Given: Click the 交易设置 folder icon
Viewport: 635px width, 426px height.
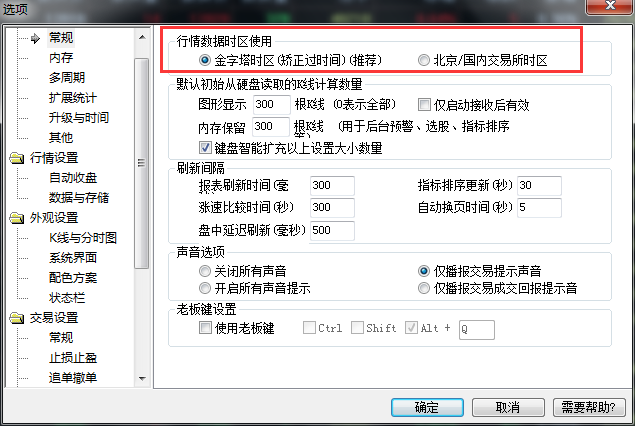Looking at the screenshot, I should coord(17,318).
